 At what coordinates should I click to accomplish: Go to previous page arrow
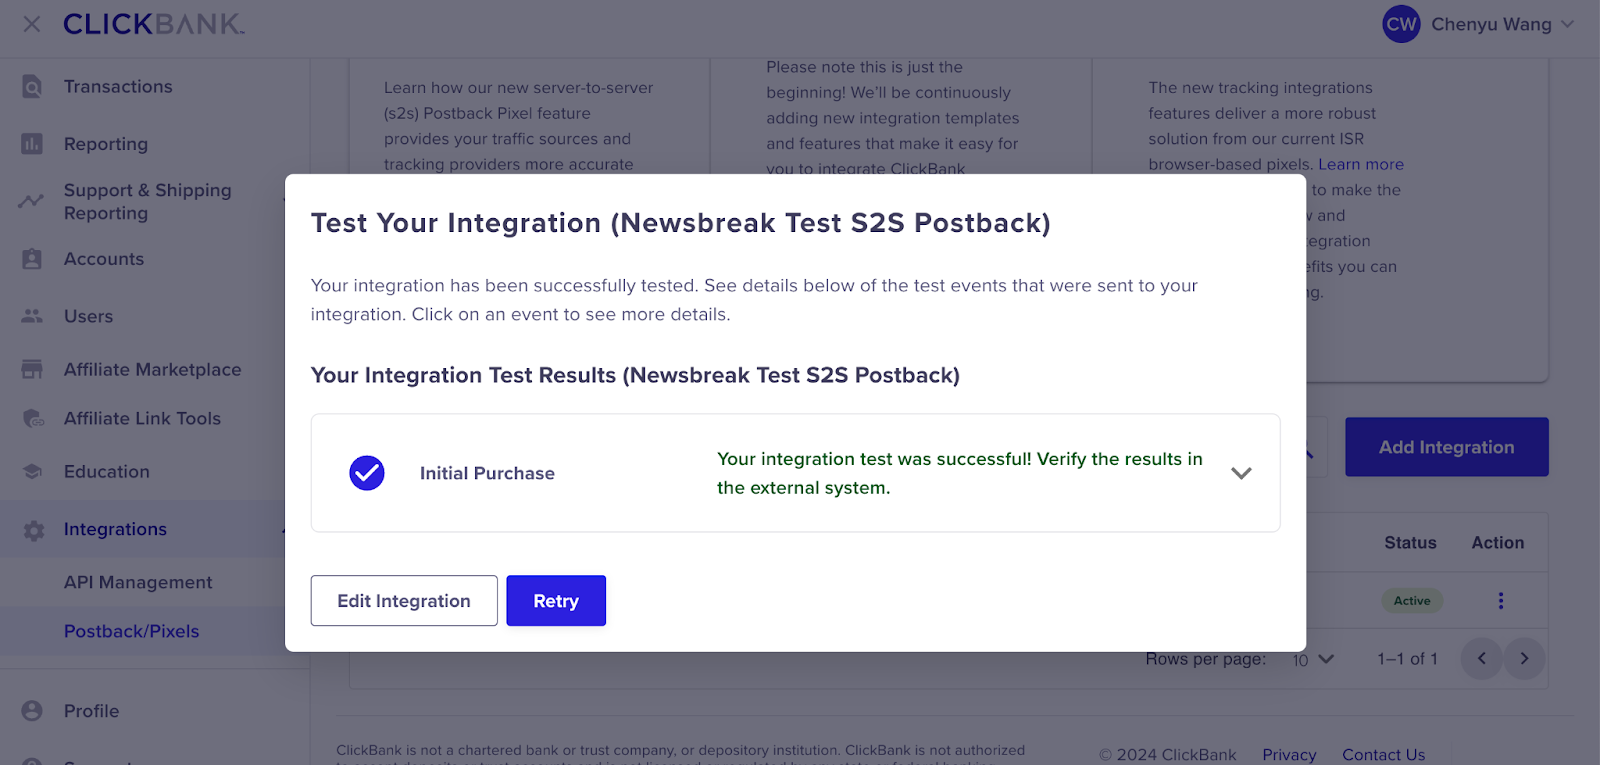[1481, 658]
